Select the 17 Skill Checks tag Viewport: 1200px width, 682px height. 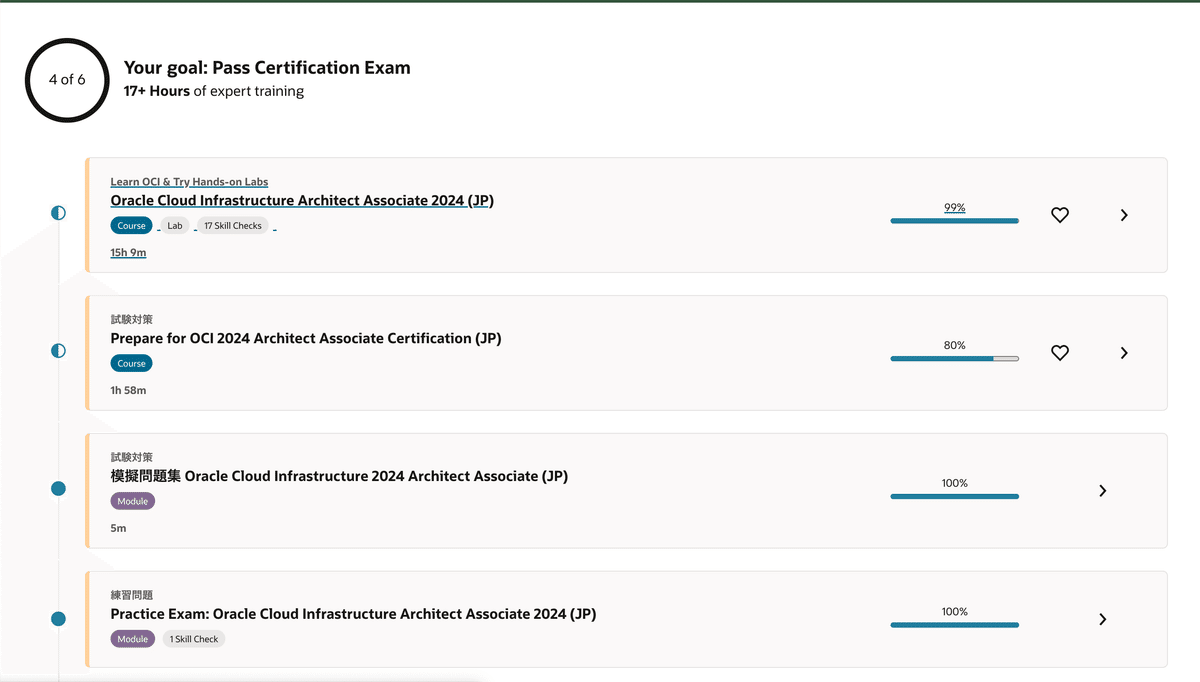233,226
